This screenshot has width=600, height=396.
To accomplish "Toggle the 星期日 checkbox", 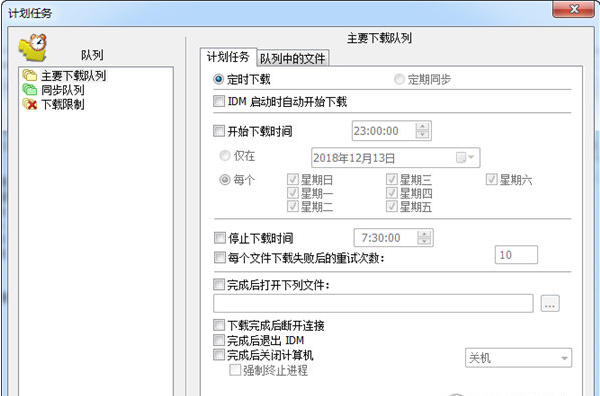I will [x=293, y=179].
